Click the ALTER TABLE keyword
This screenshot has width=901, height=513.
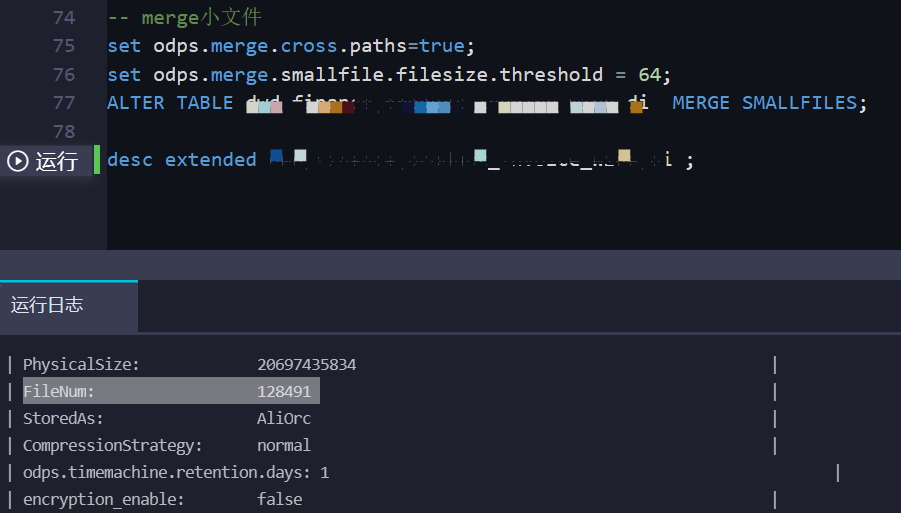(x=170, y=103)
